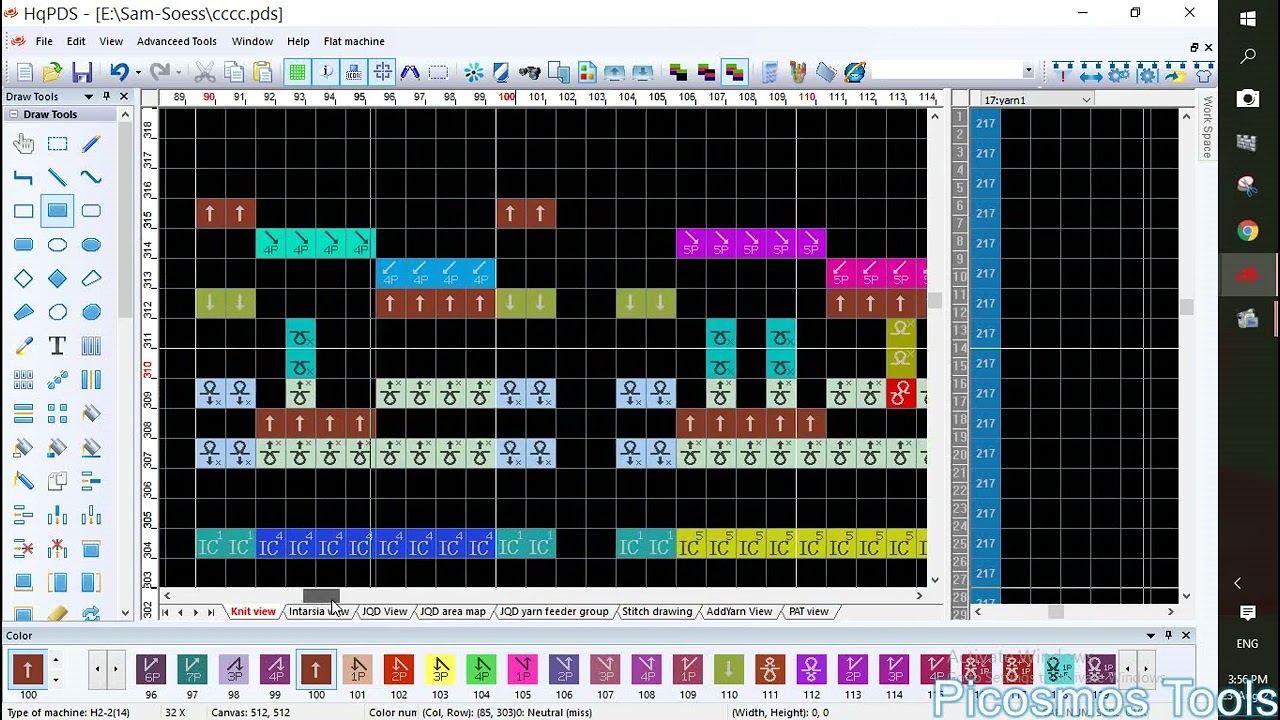
Task: Open the 17:yarn1 dropdown
Action: pyautogui.click(x=1086, y=100)
